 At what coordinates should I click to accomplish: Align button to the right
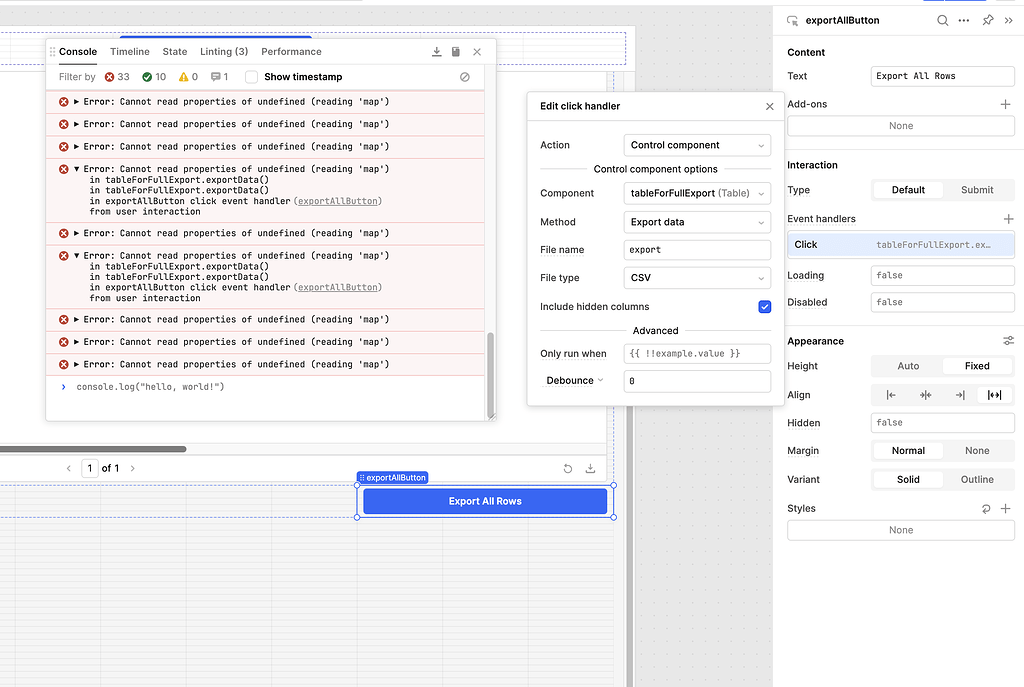[x=960, y=395]
